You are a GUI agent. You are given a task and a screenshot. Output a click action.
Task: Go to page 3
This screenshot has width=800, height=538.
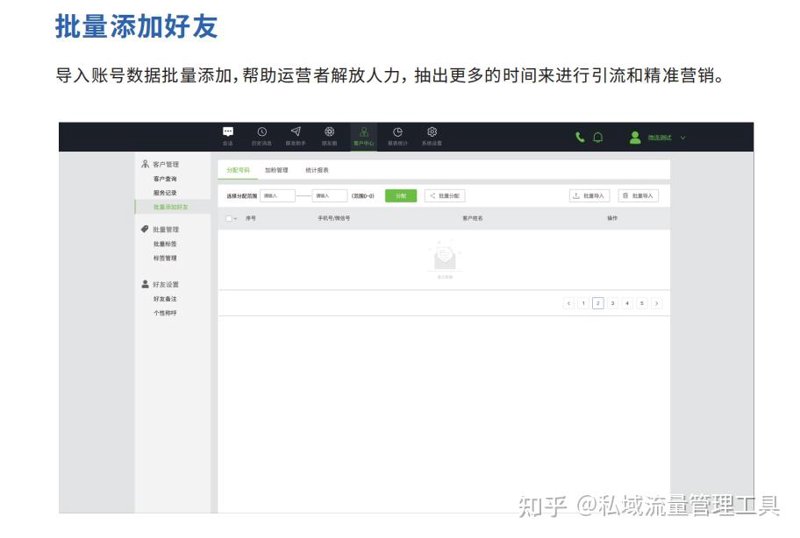click(x=613, y=303)
